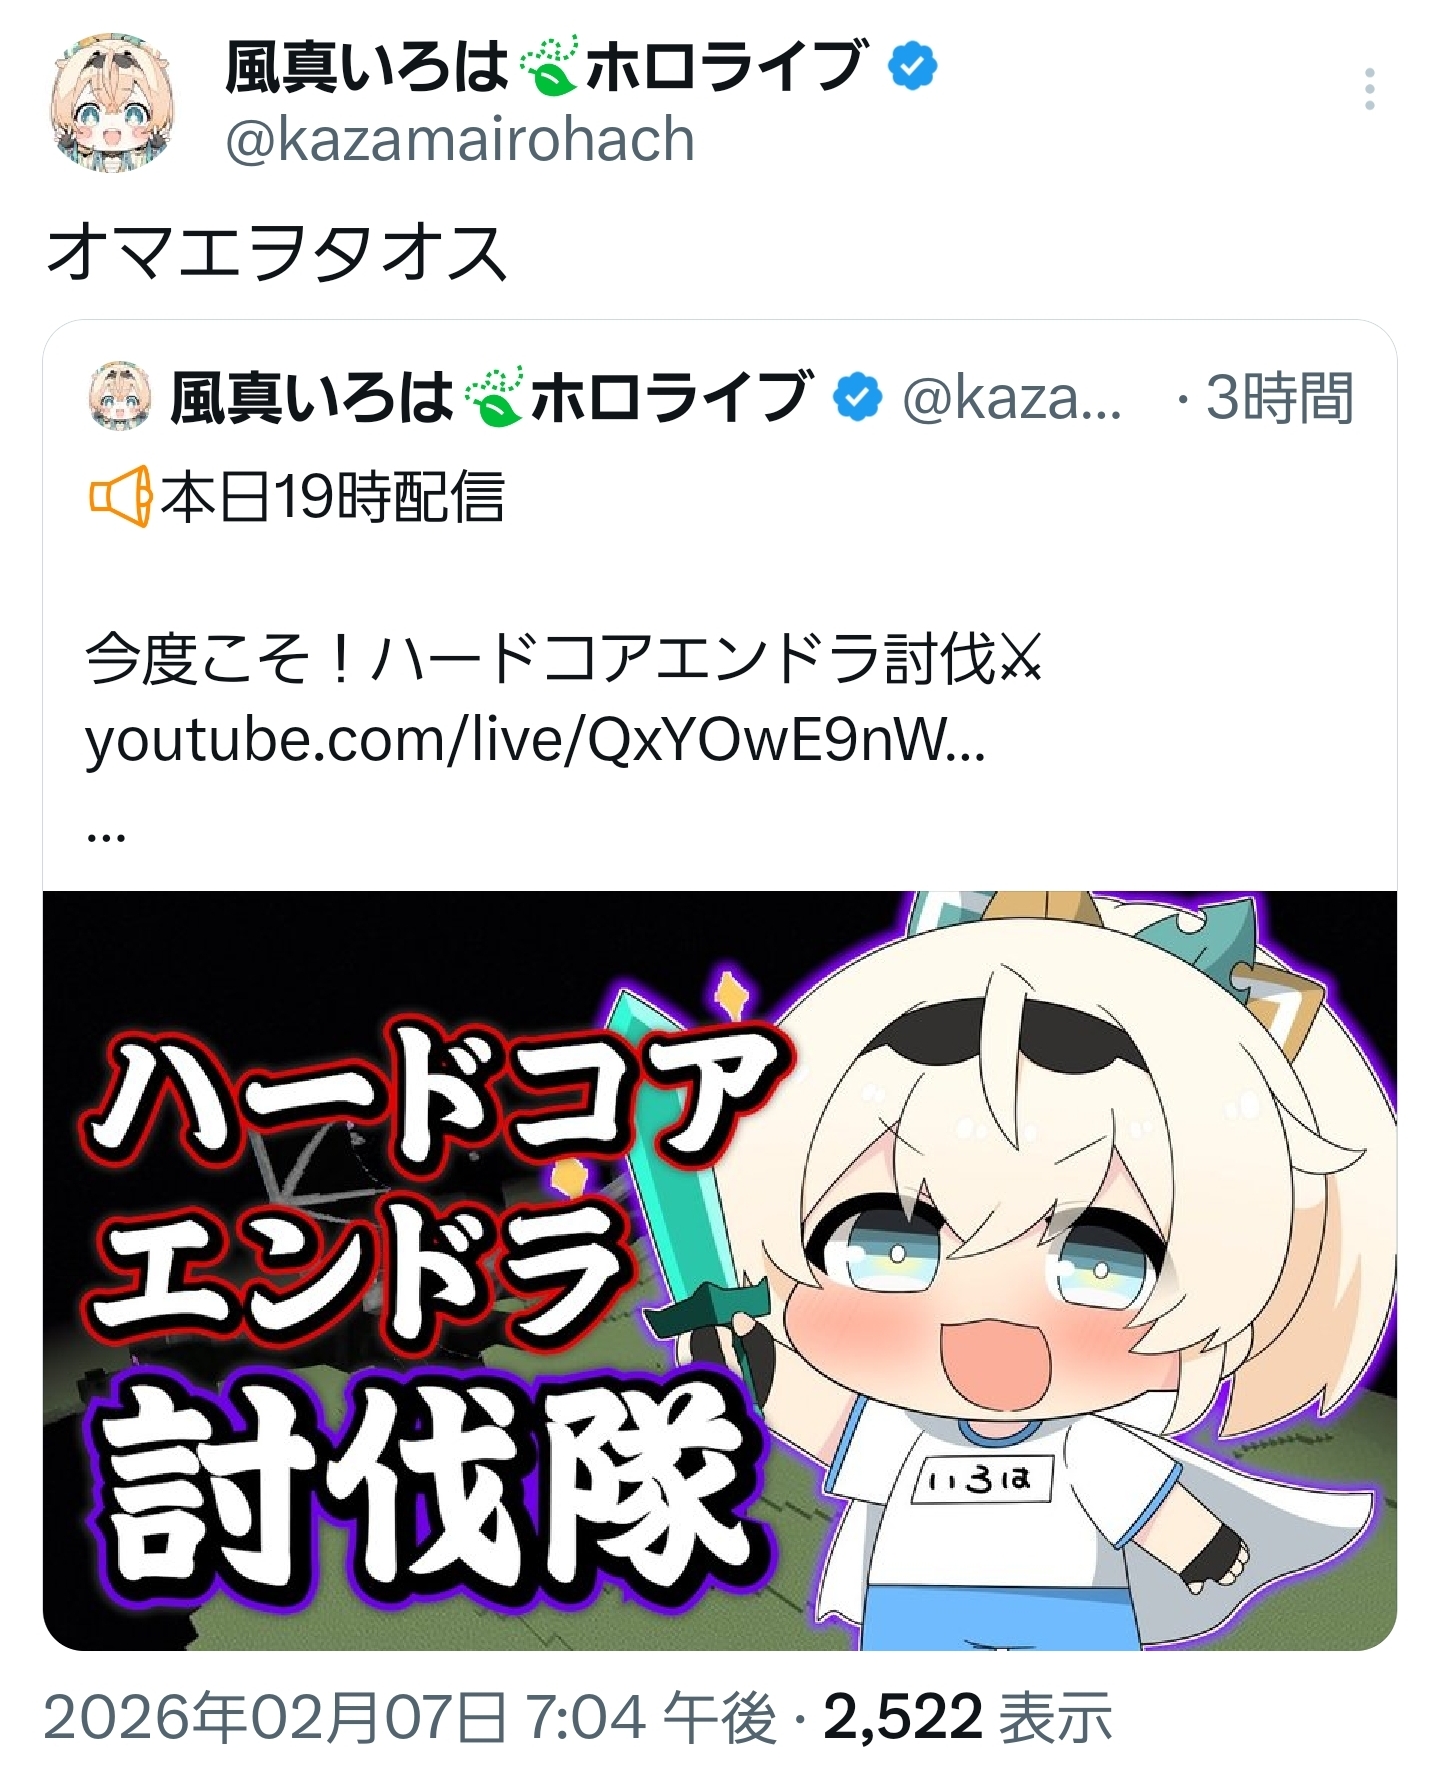Click the オマエヲタオス tweet text
Image resolution: width=1440 pixels, height=1778 pixels.
coord(278,252)
